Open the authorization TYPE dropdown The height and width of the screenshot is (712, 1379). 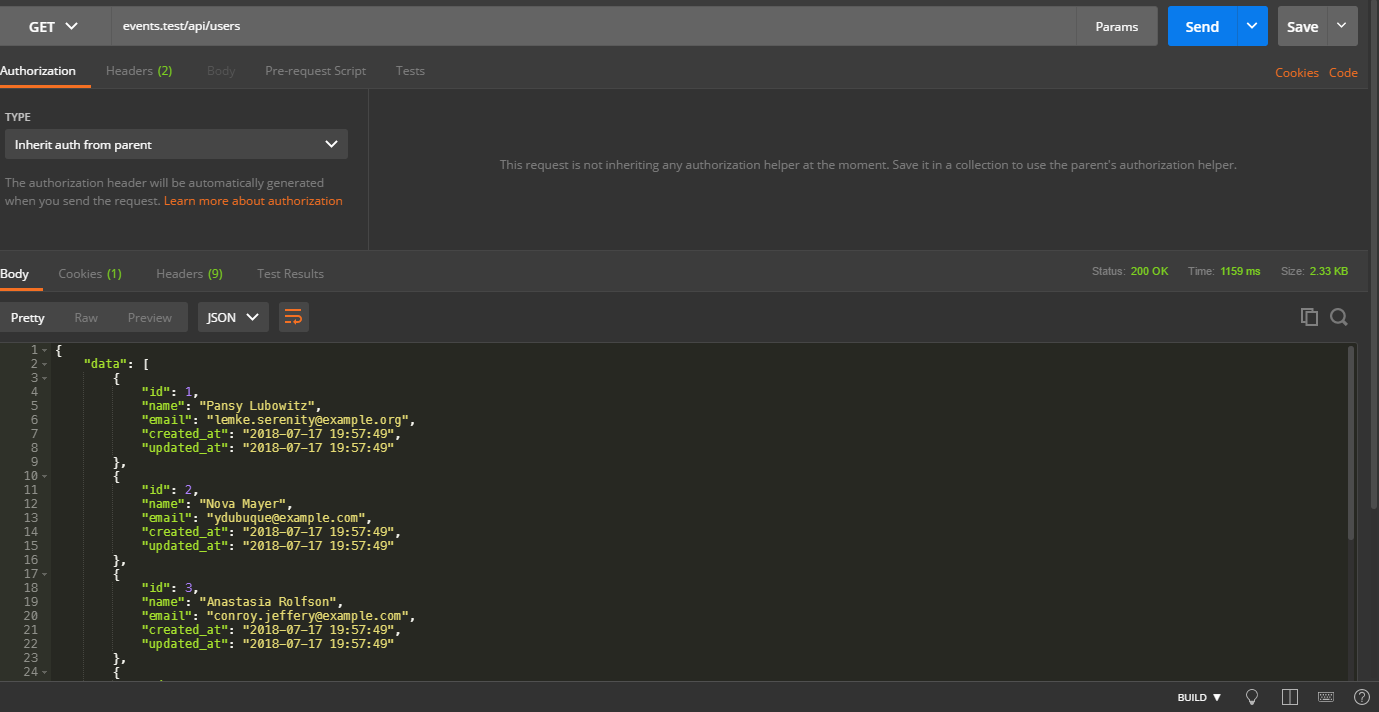[x=176, y=144]
